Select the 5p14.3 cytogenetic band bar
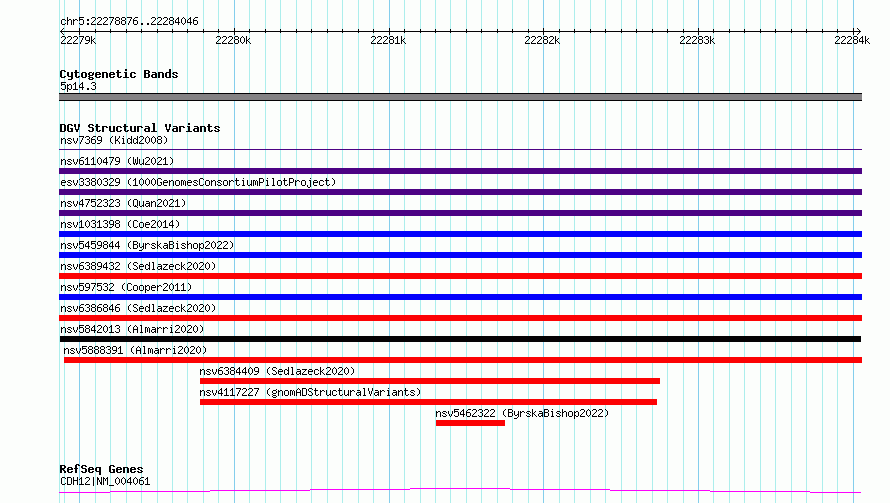Screen dimensions: 890x503 460,97
